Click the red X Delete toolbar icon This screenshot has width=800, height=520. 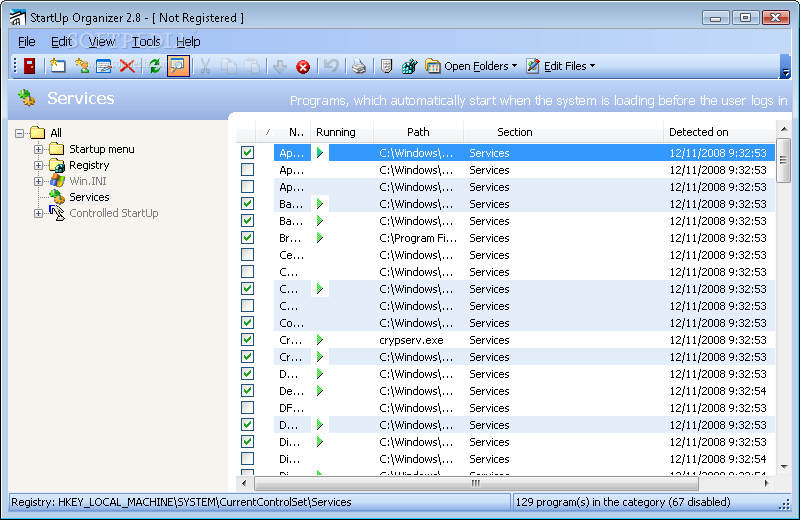tap(127, 66)
